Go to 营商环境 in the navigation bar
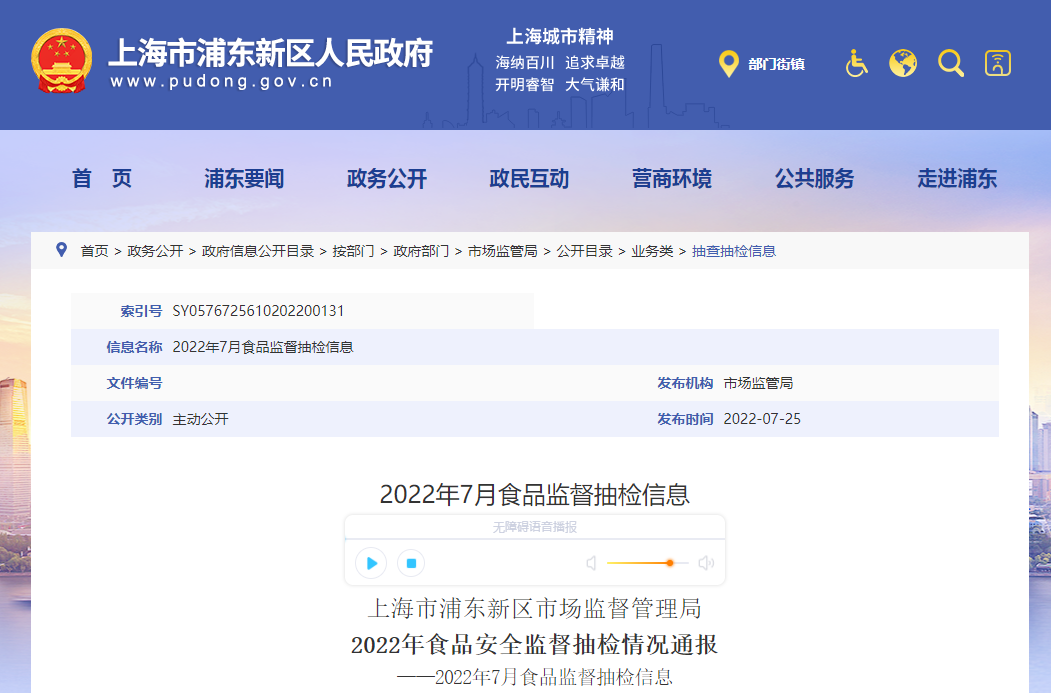 point(672,179)
